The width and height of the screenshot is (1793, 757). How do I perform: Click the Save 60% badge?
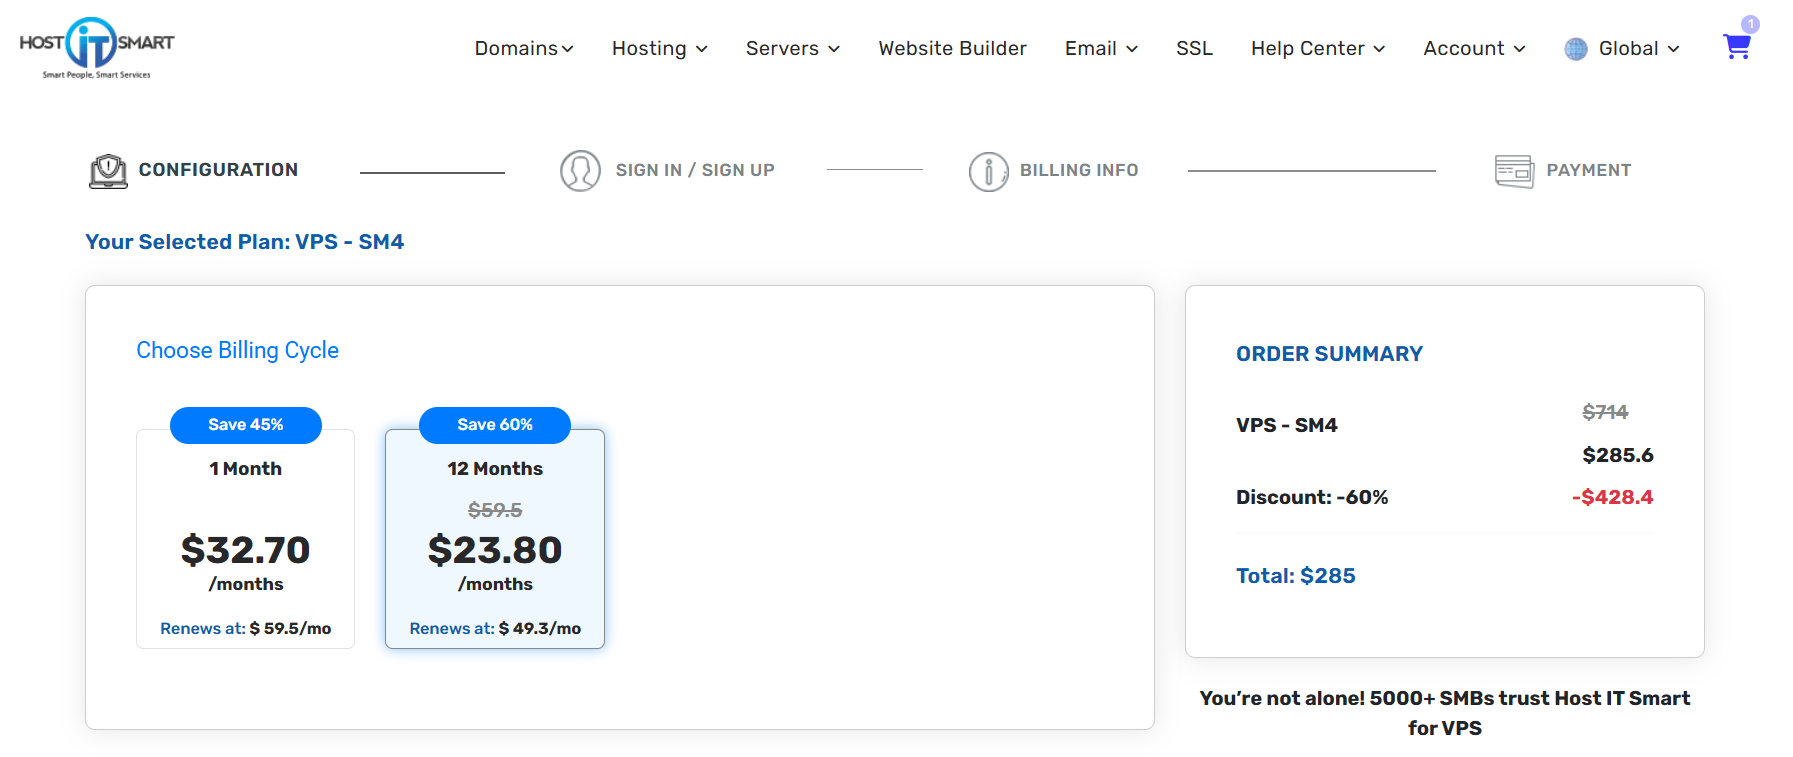495,425
